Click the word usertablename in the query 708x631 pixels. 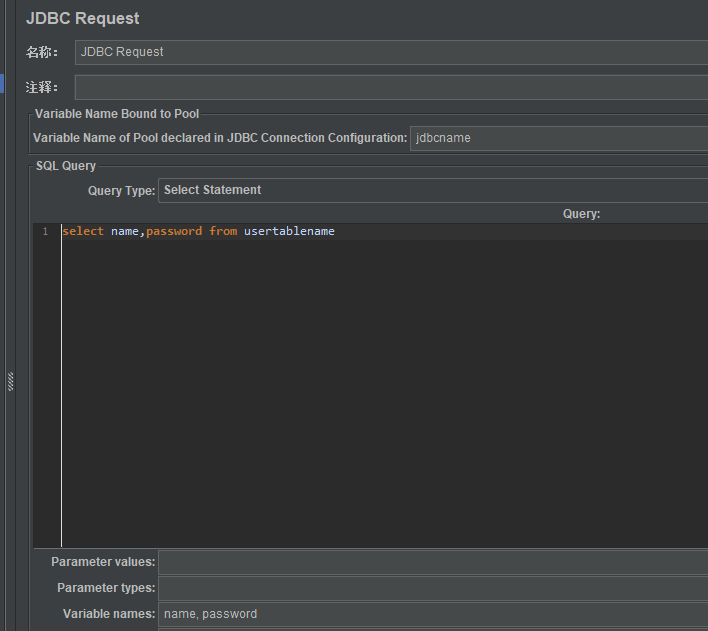click(289, 232)
